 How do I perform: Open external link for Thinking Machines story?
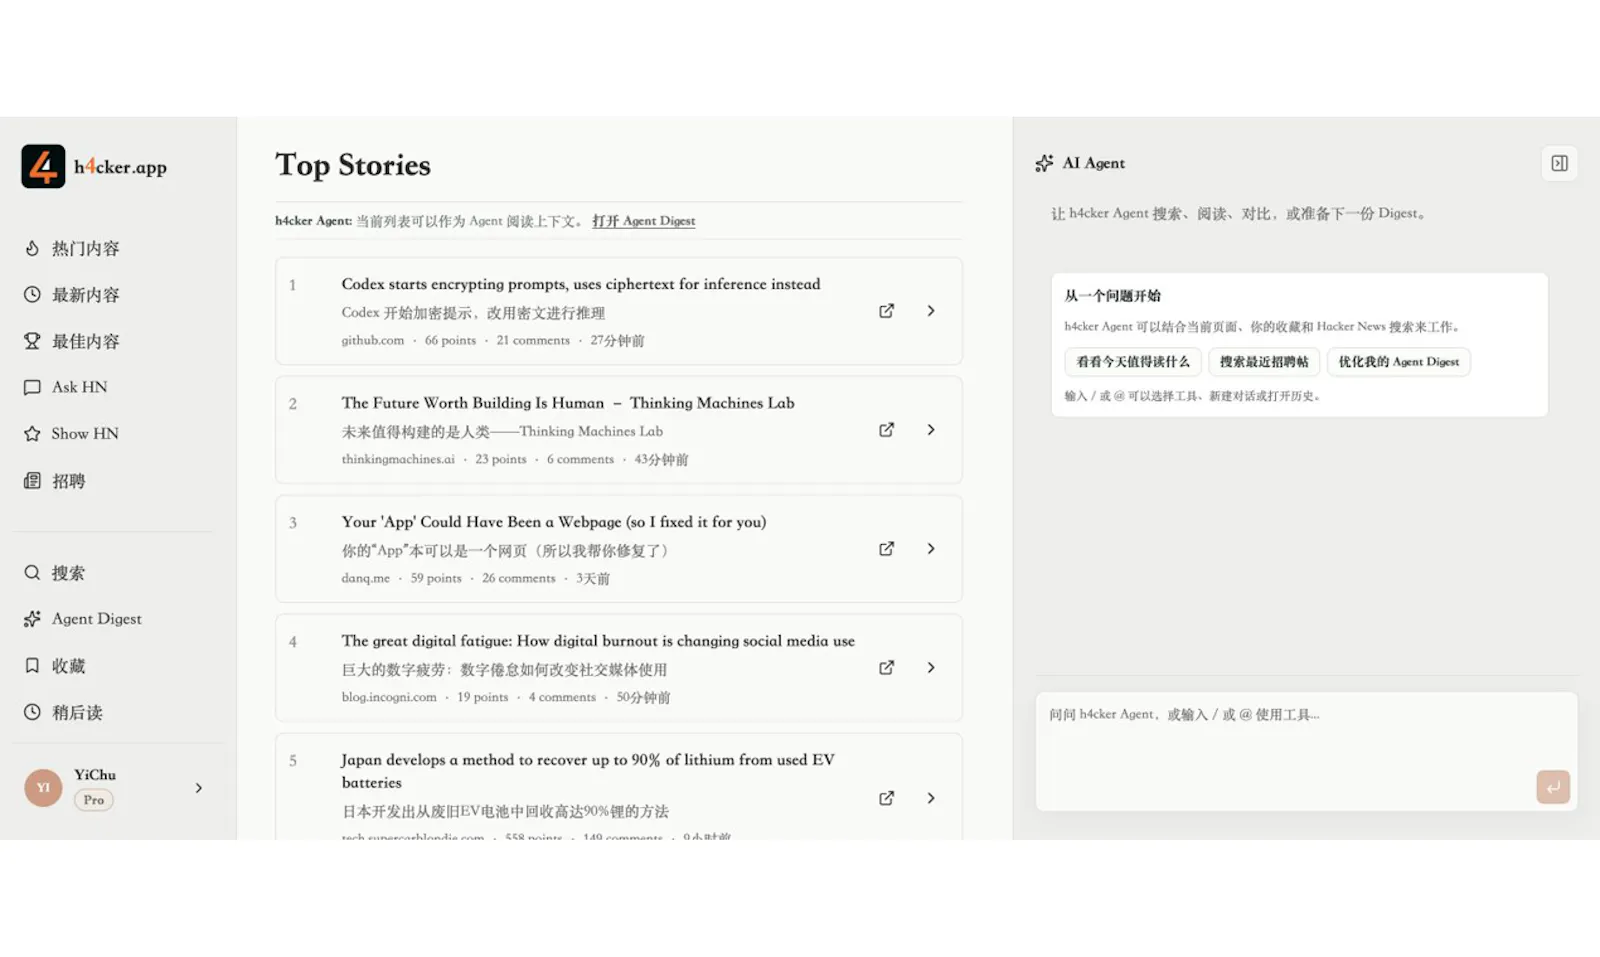(886, 430)
